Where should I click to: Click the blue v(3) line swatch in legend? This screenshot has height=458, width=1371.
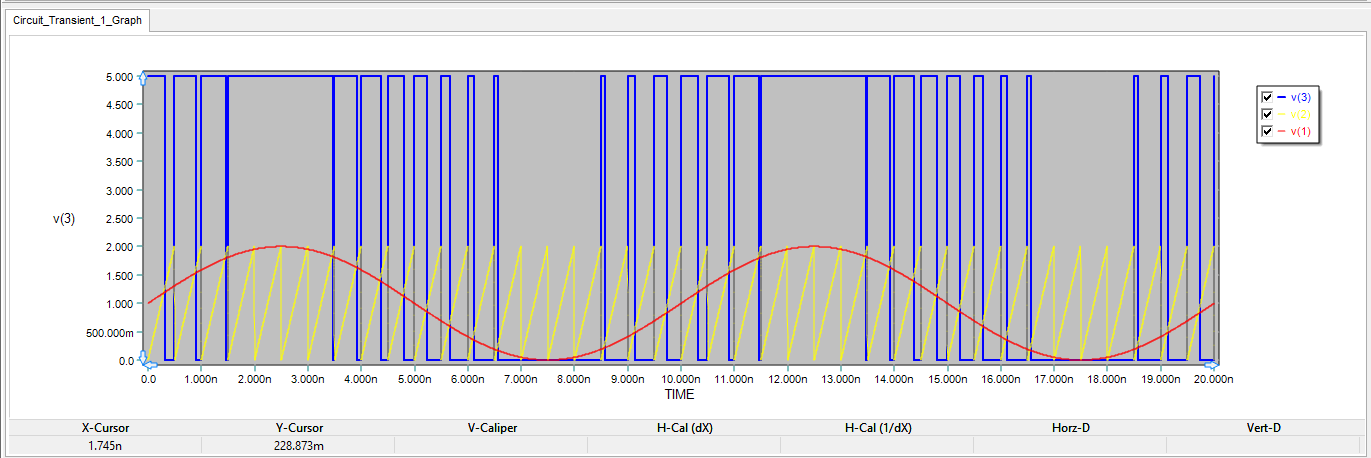[x=1282, y=97]
